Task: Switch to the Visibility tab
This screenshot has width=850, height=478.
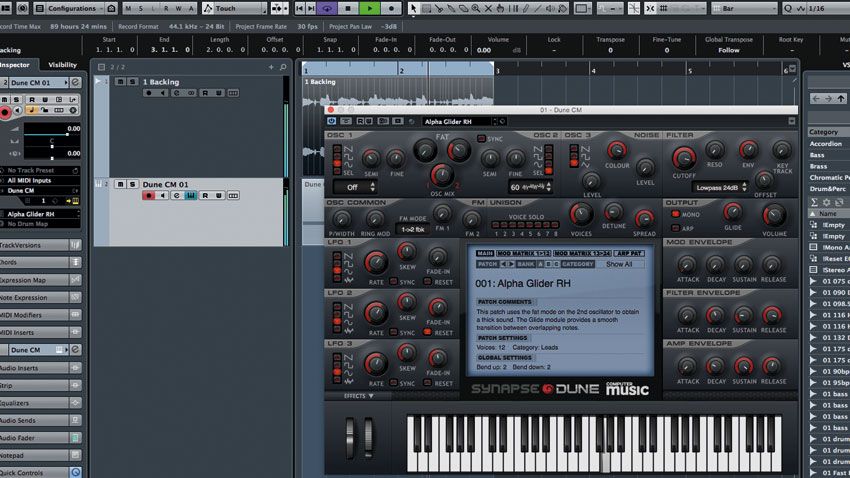Action: pyautogui.click(x=62, y=65)
